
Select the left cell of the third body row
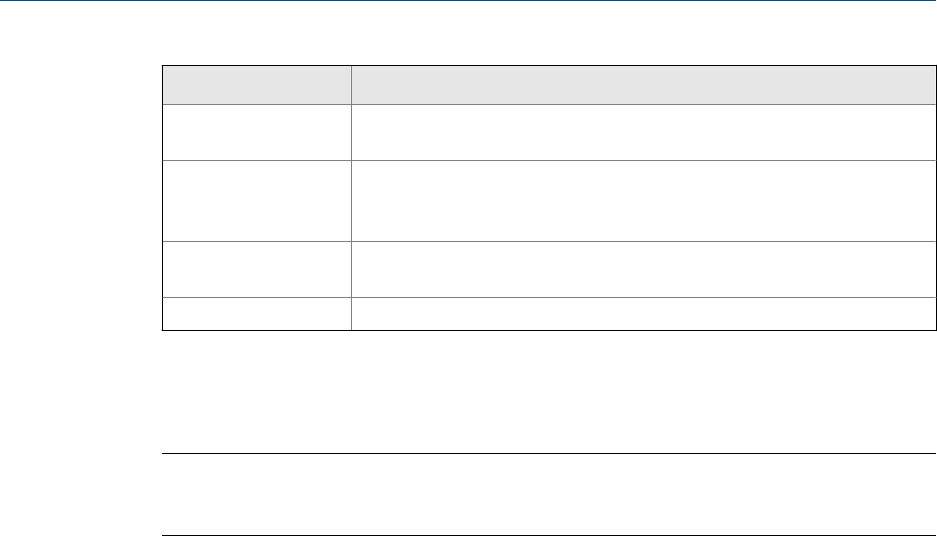coord(257,268)
